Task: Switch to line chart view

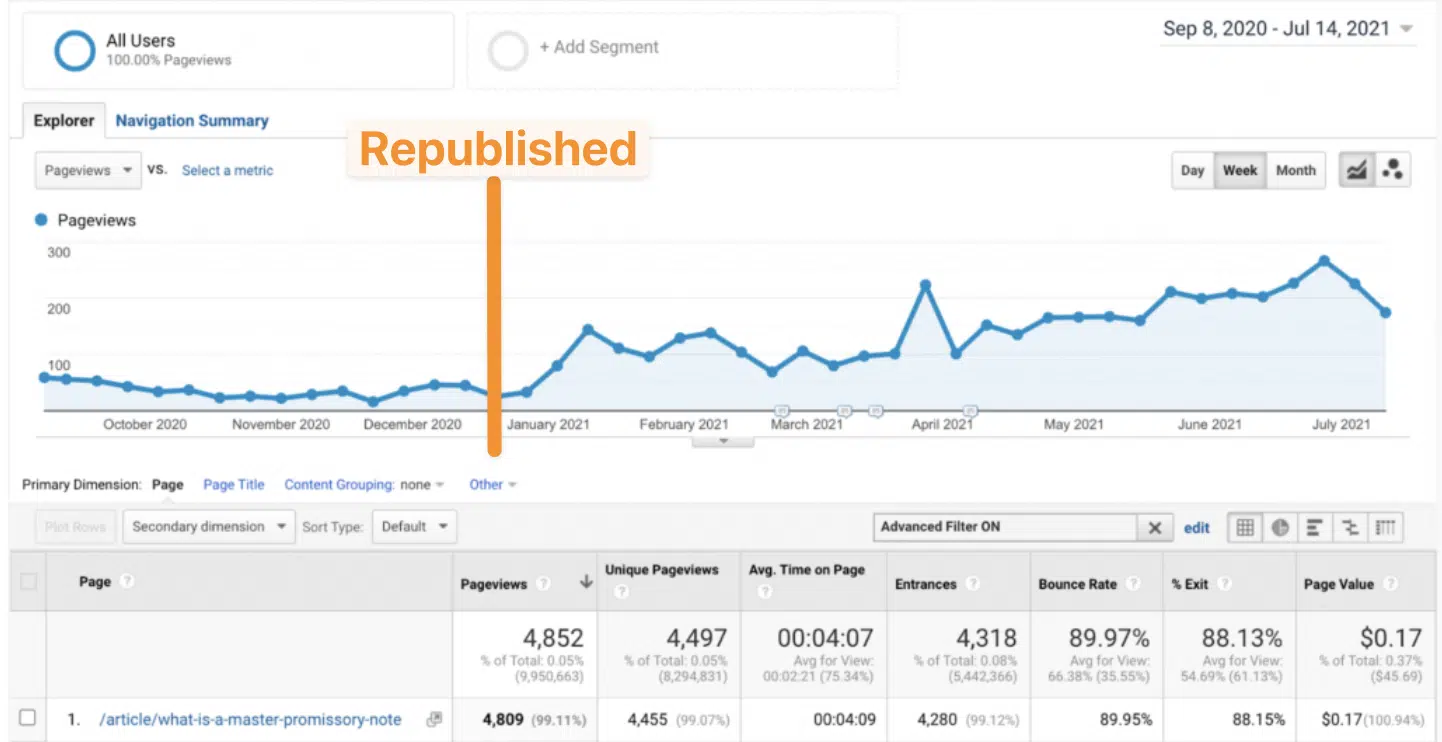Action: (x=1356, y=170)
